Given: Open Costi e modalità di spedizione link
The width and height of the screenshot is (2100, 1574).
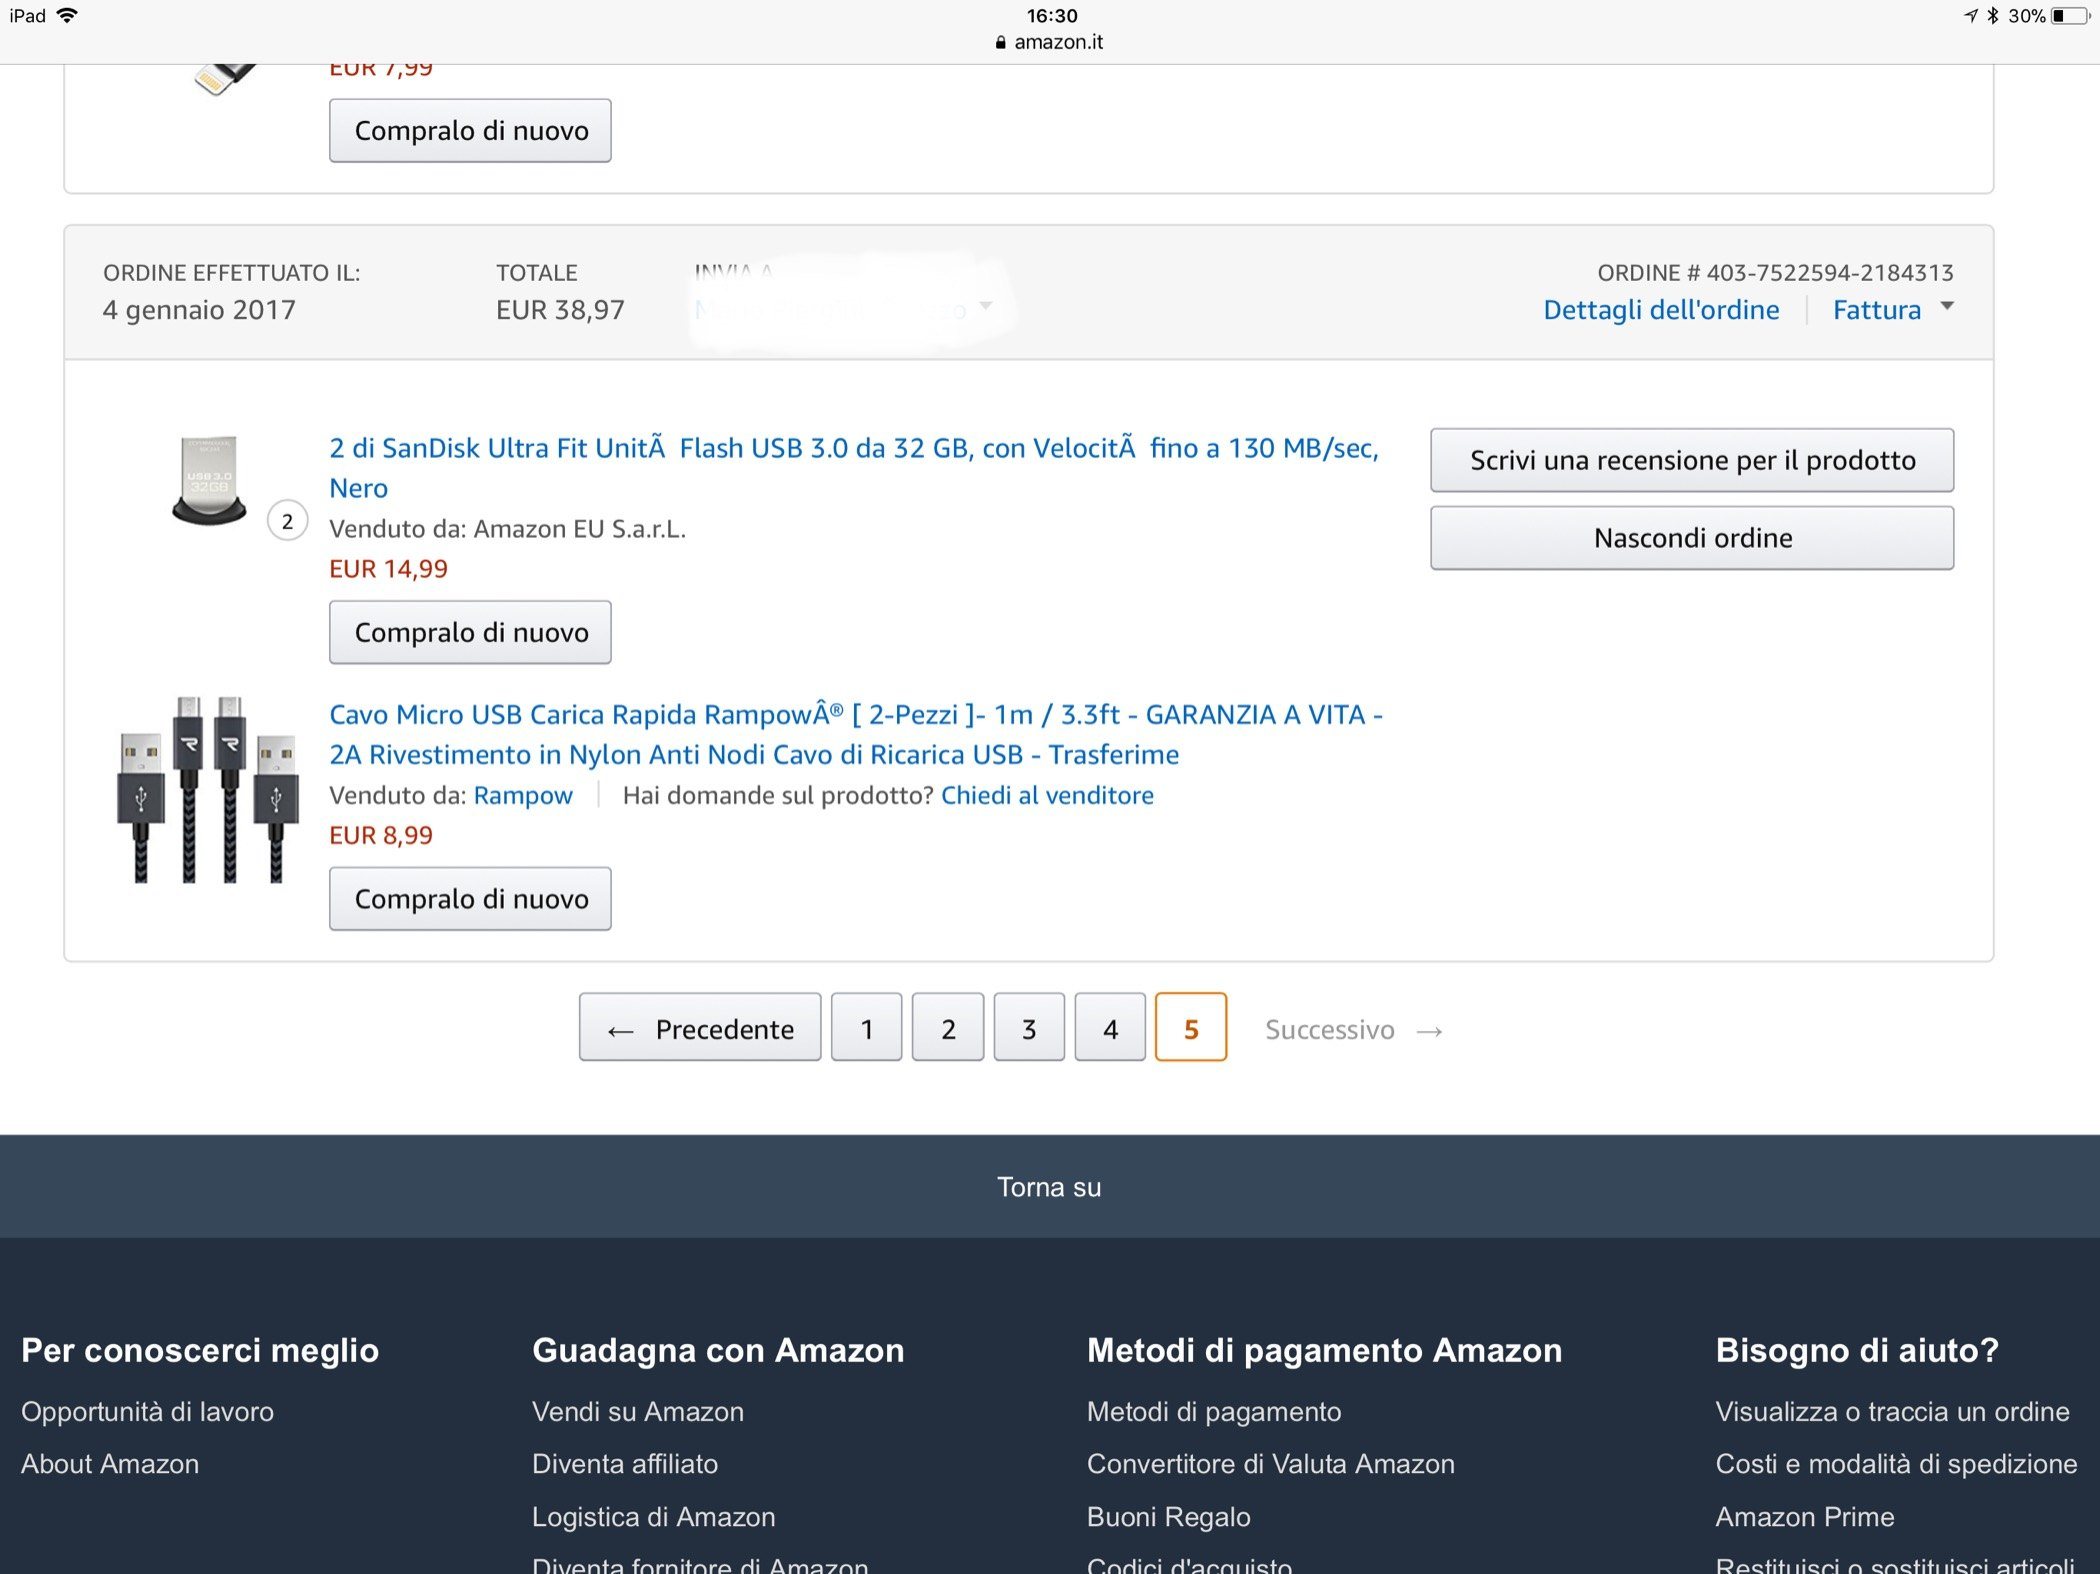Looking at the screenshot, I should pyautogui.click(x=1896, y=1464).
